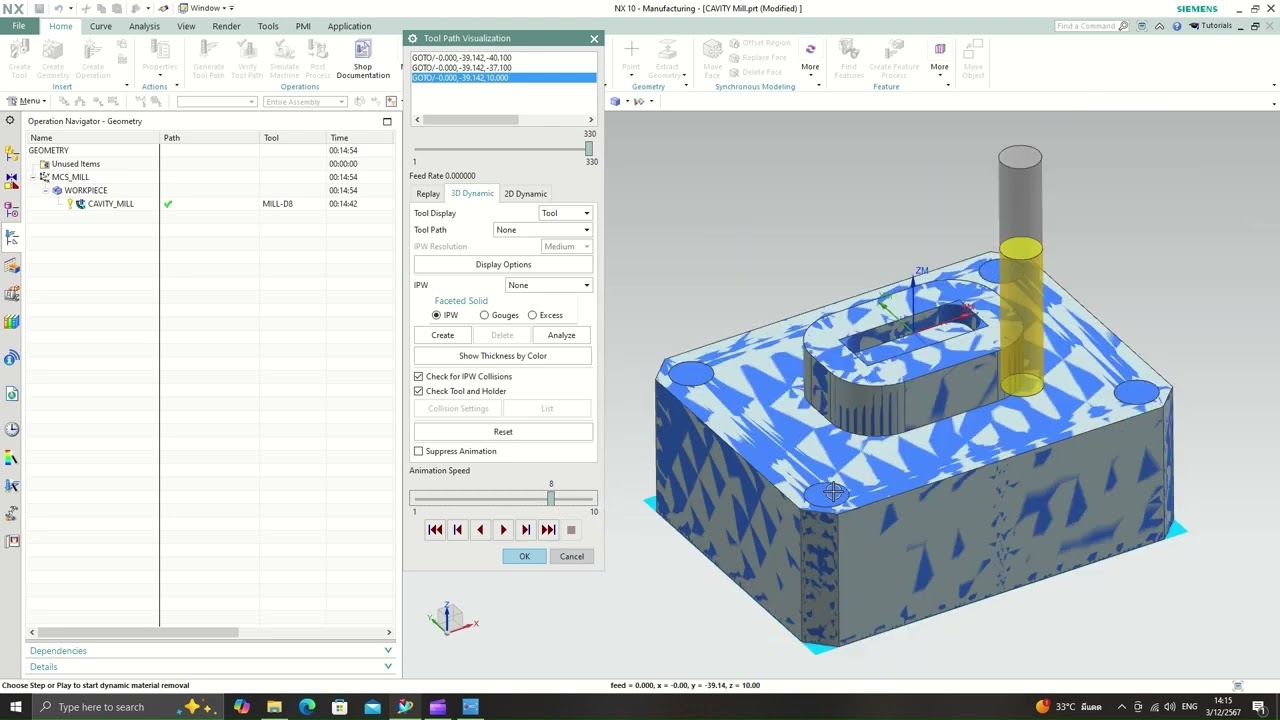The image size is (1280, 720).
Task: Rewind to start of tool path
Action: click(435, 530)
